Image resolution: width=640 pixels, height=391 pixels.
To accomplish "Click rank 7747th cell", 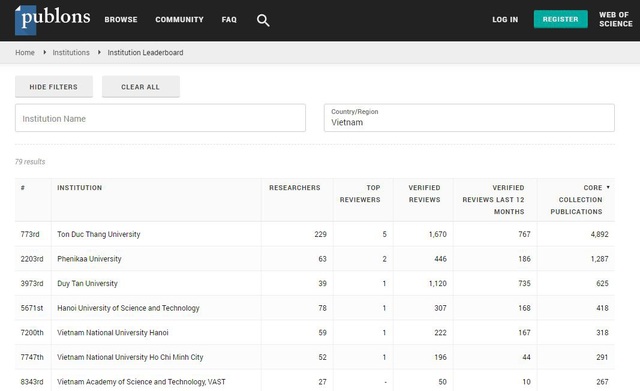I will point(32,357).
